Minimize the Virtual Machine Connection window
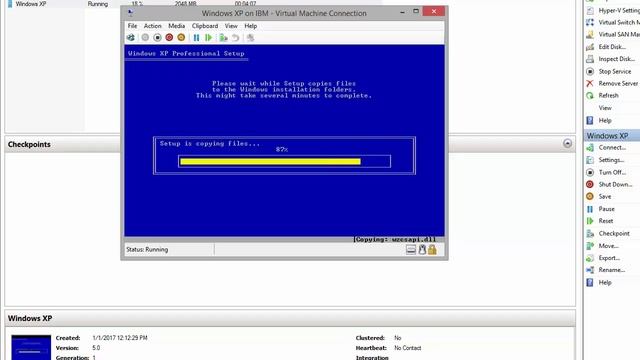Viewport: 640px width, 360px height. coord(402,12)
